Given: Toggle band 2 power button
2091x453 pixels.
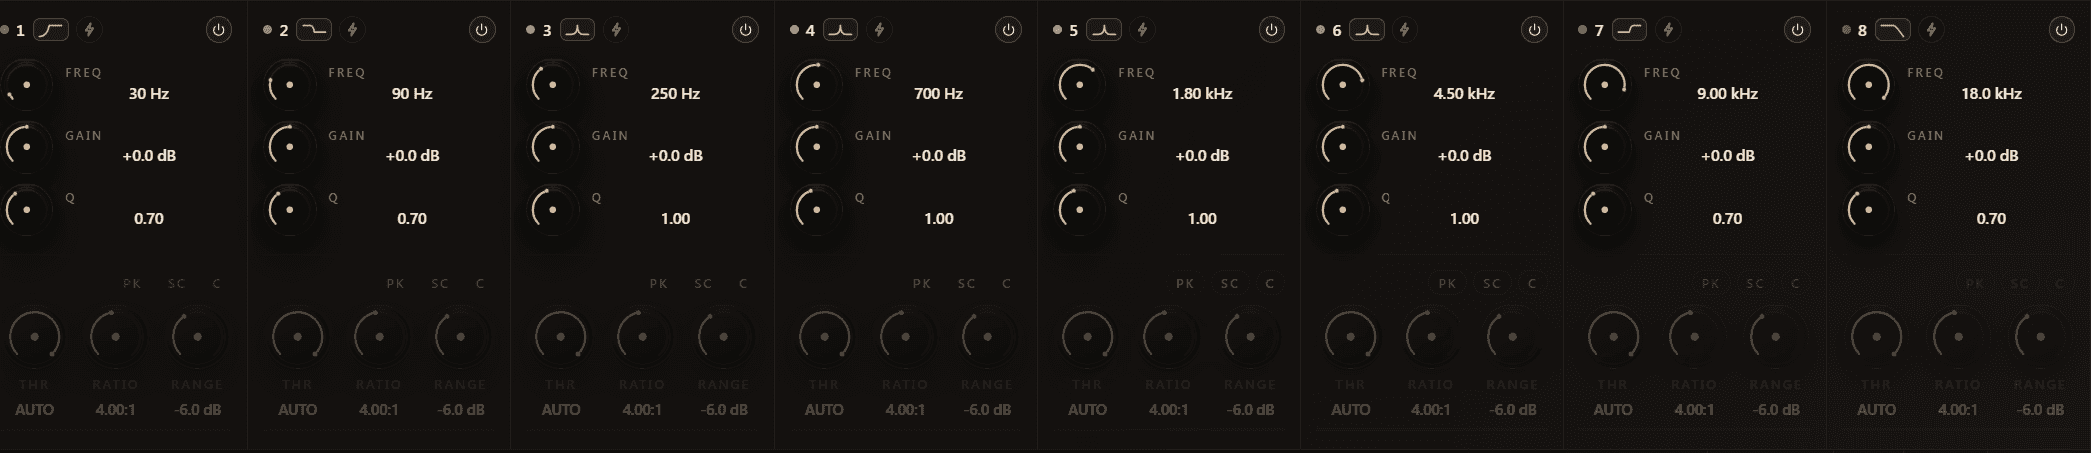Looking at the screenshot, I should (481, 30).
